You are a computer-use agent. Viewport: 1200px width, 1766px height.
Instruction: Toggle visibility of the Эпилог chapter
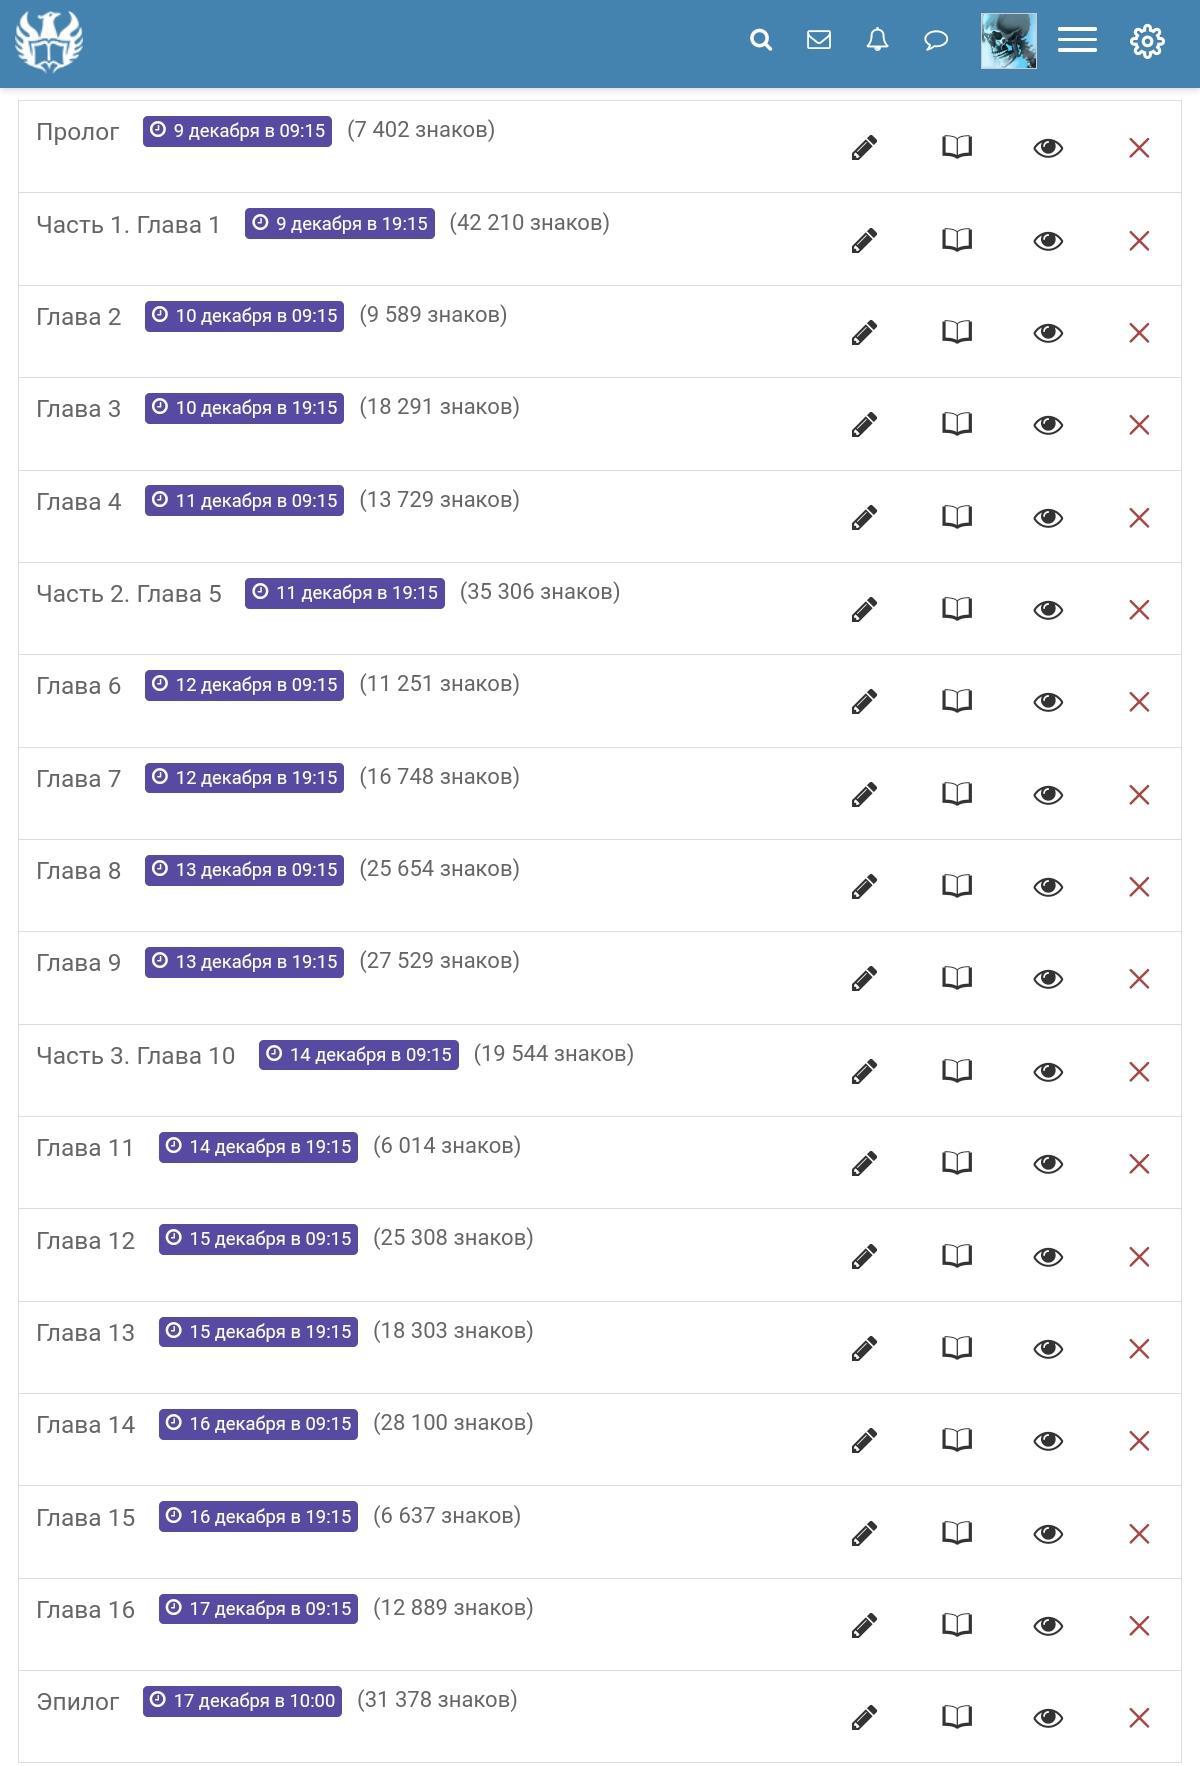[1048, 1718]
